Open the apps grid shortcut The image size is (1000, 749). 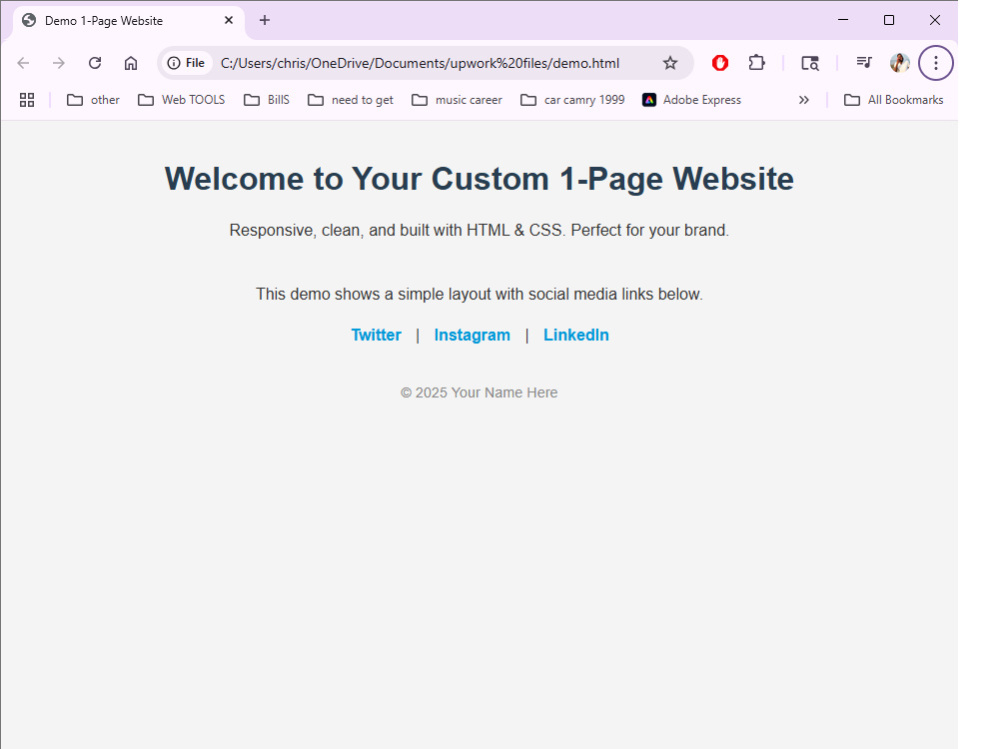point(27,100)
